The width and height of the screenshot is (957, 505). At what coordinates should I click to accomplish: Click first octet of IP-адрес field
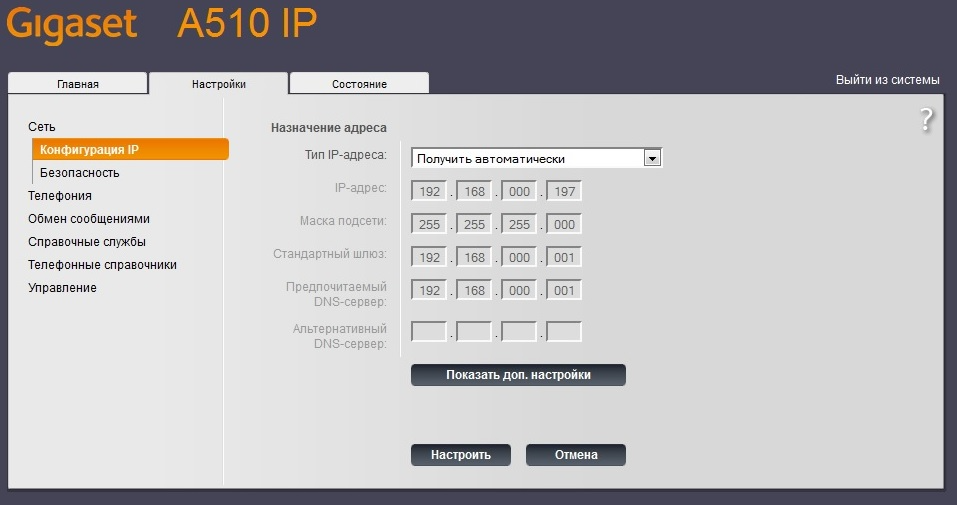pyautogui.click(x=429, y=191)
